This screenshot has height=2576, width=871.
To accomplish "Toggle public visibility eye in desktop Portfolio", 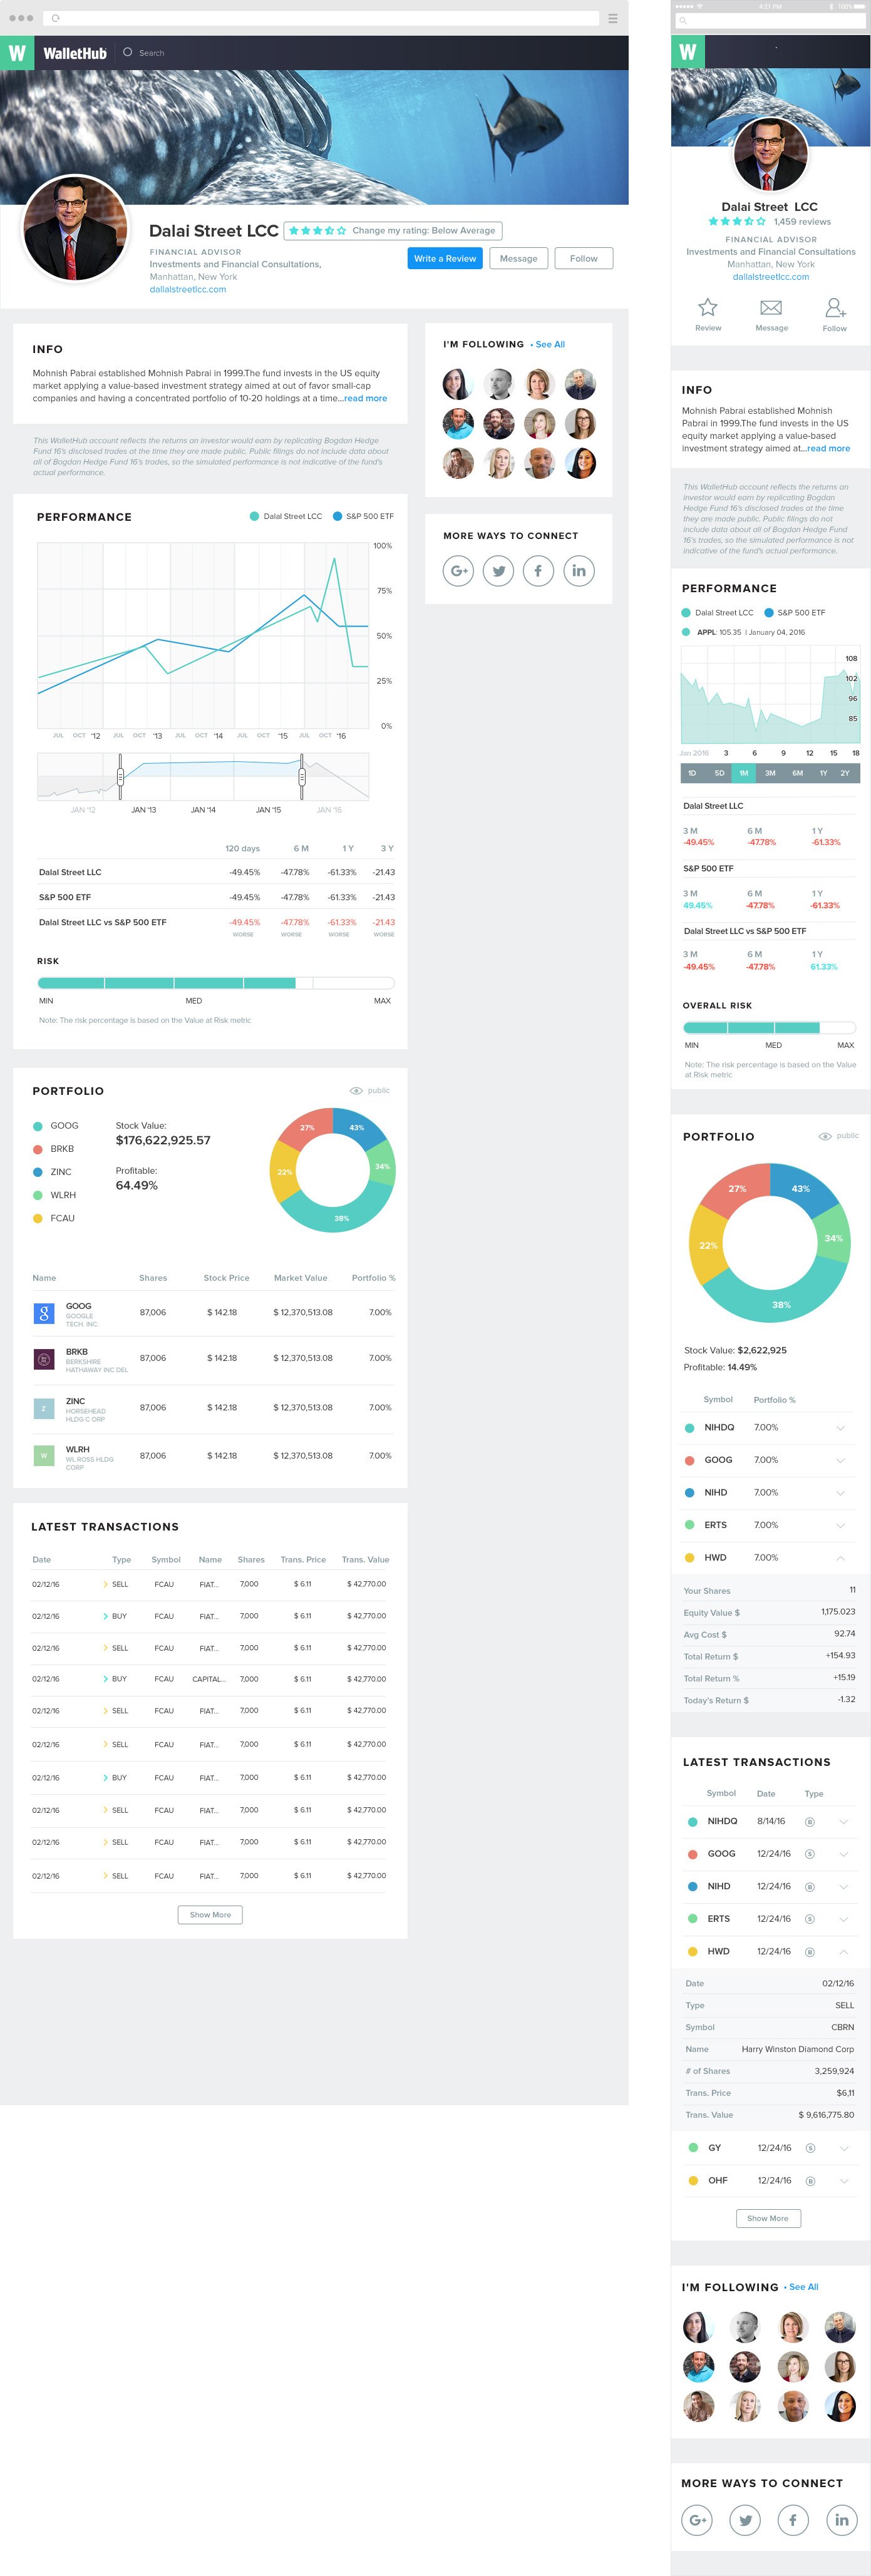I will 356,1091.
